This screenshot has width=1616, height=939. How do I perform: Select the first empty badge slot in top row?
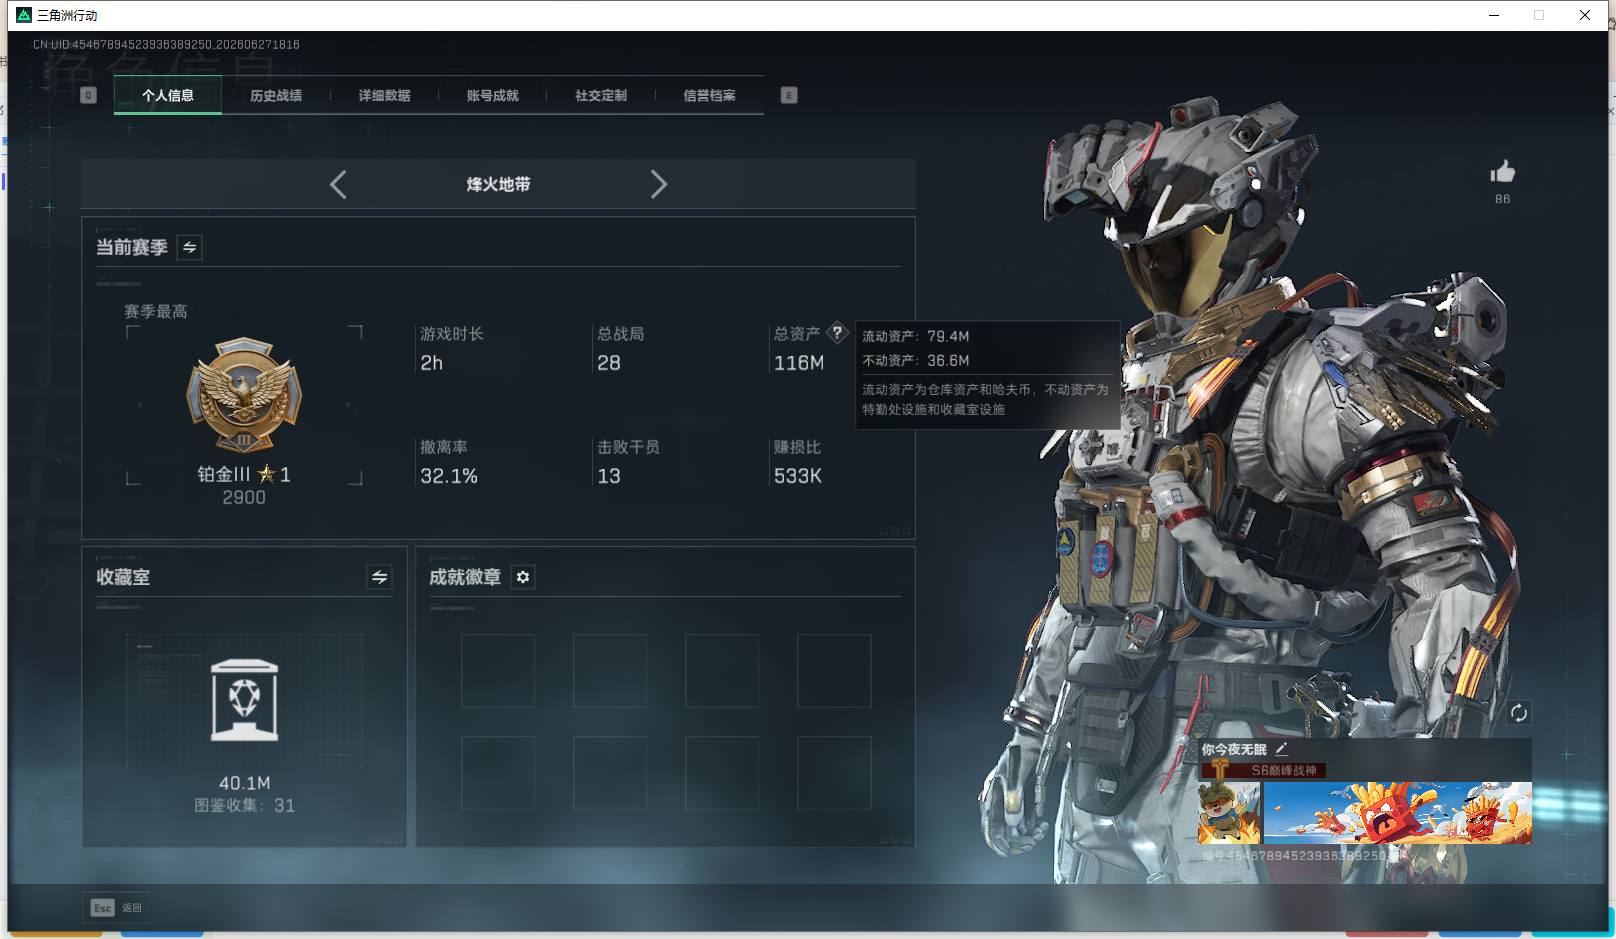click(x=498, y=671)
